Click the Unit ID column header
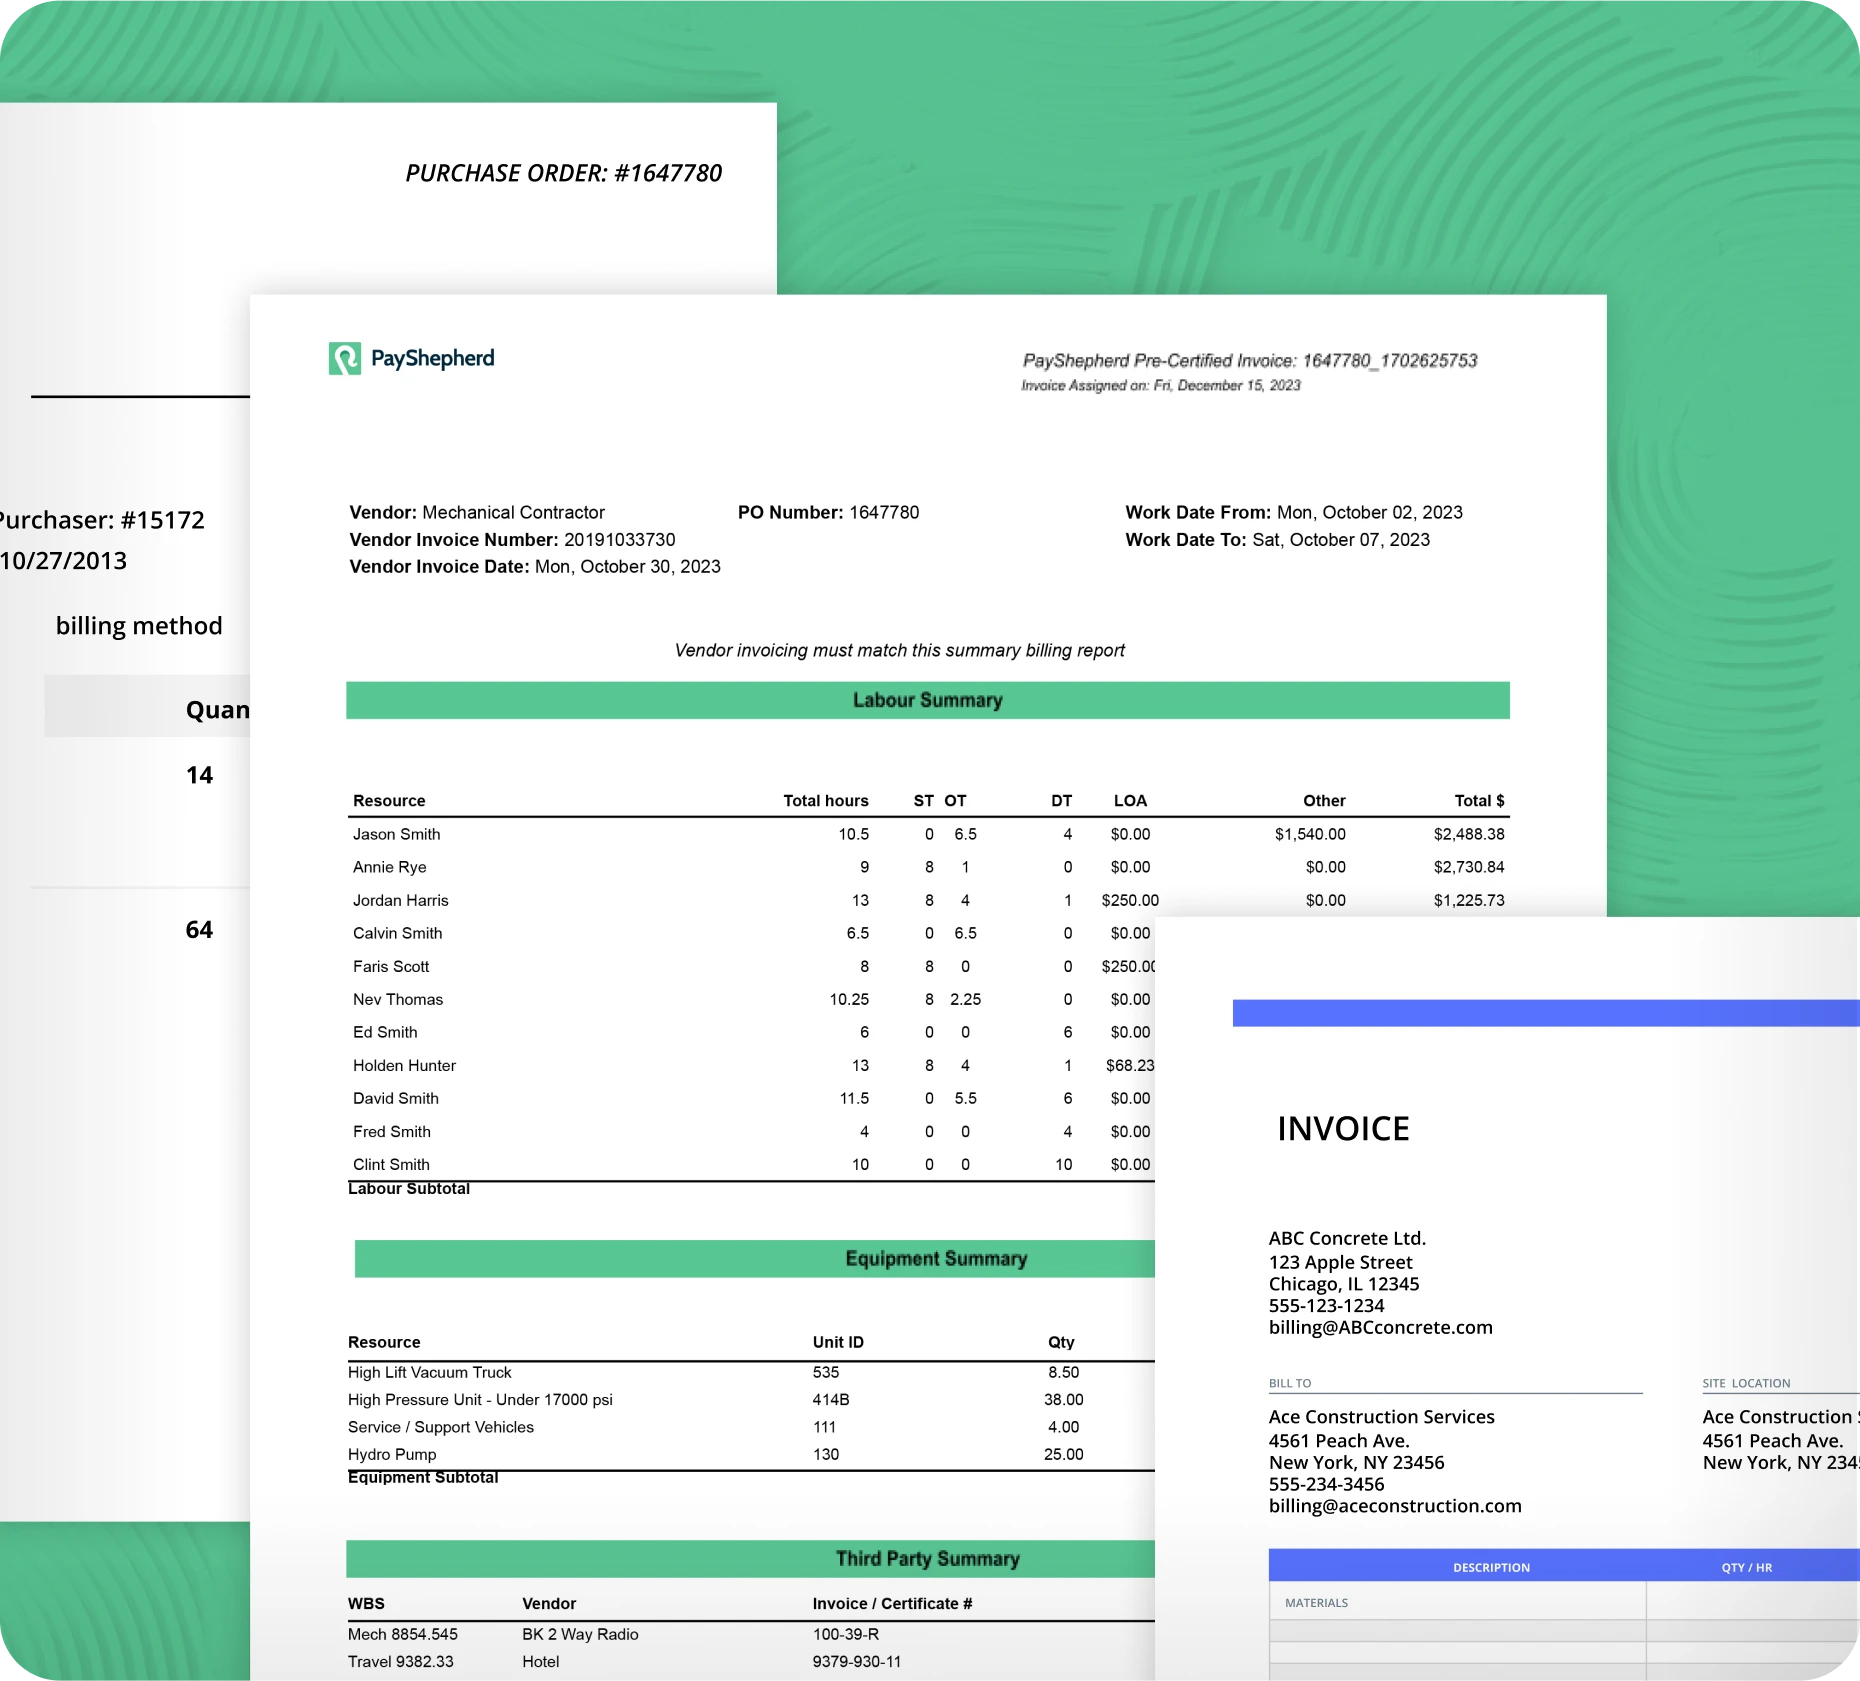Image resolution: width=1860 pixels, height=1681 pixels. tap(838, 1342)
